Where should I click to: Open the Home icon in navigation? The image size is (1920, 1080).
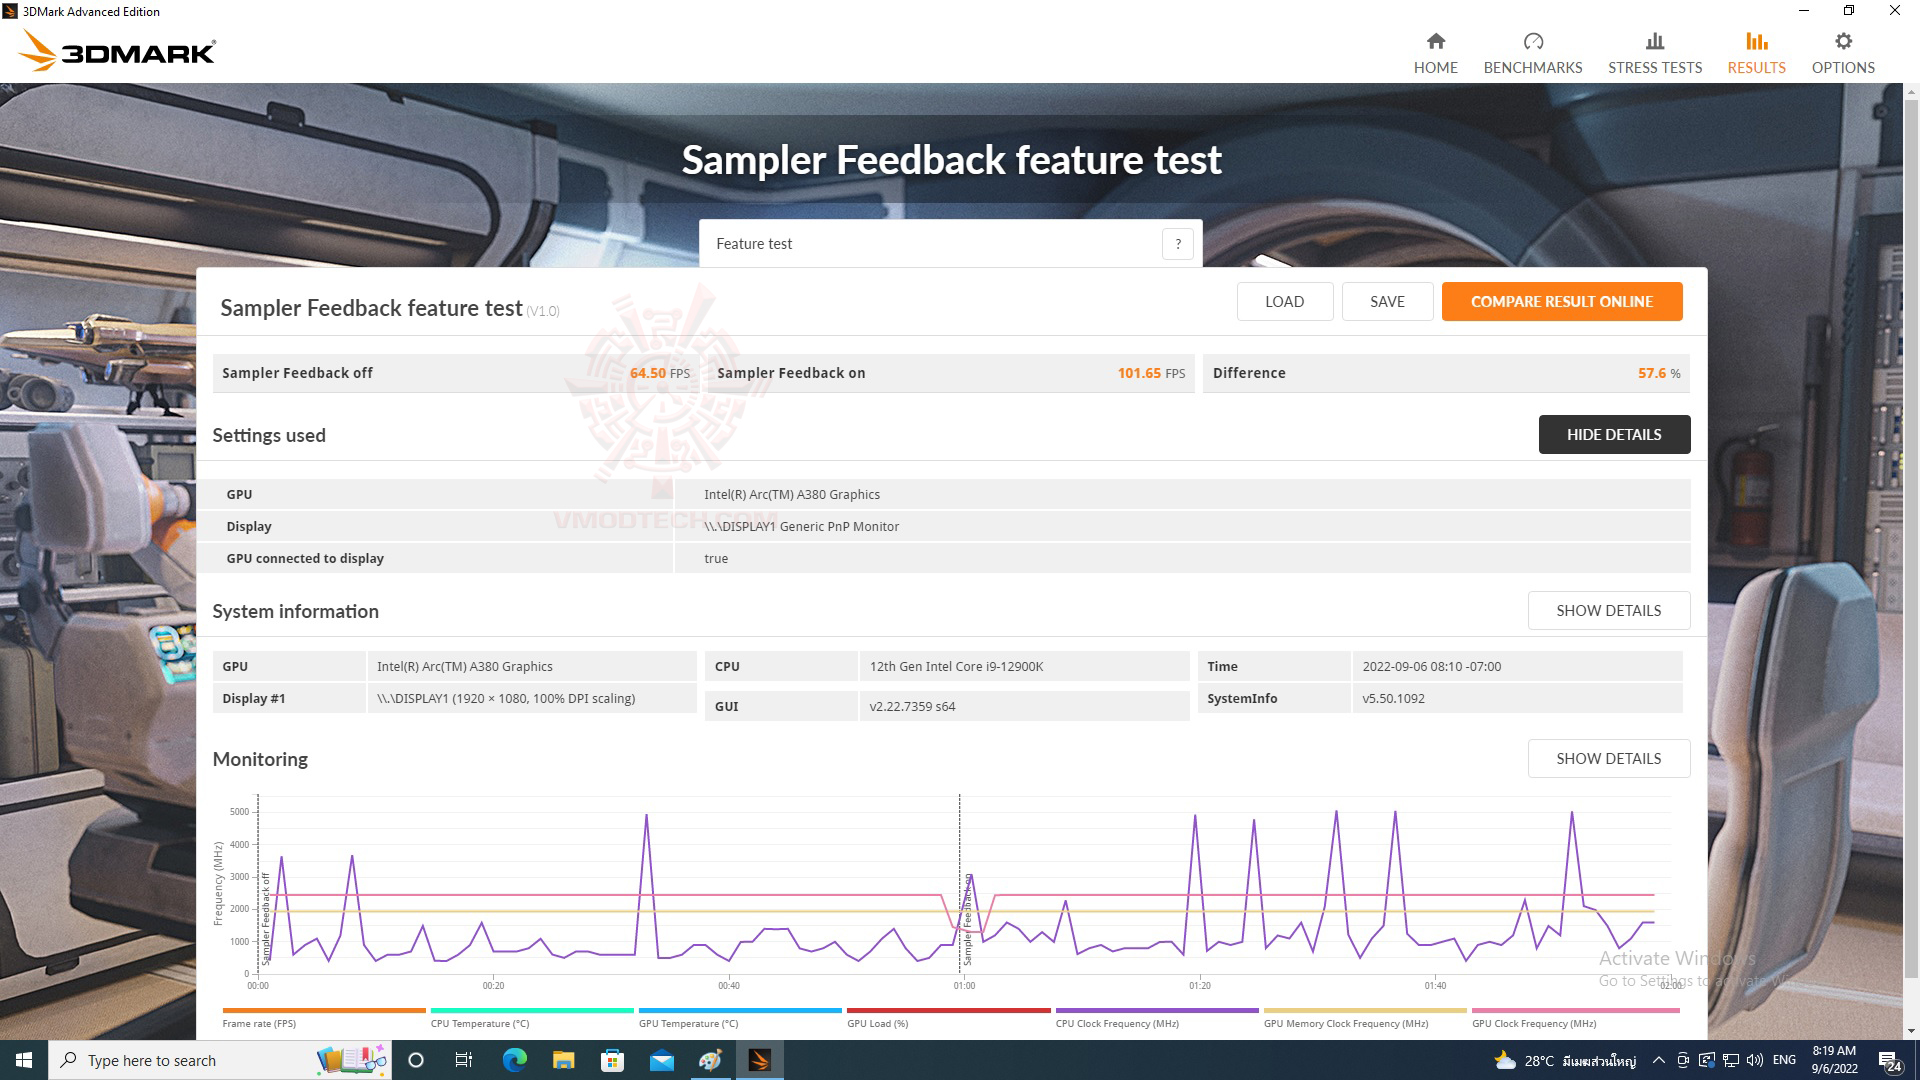coord(1435,41)
